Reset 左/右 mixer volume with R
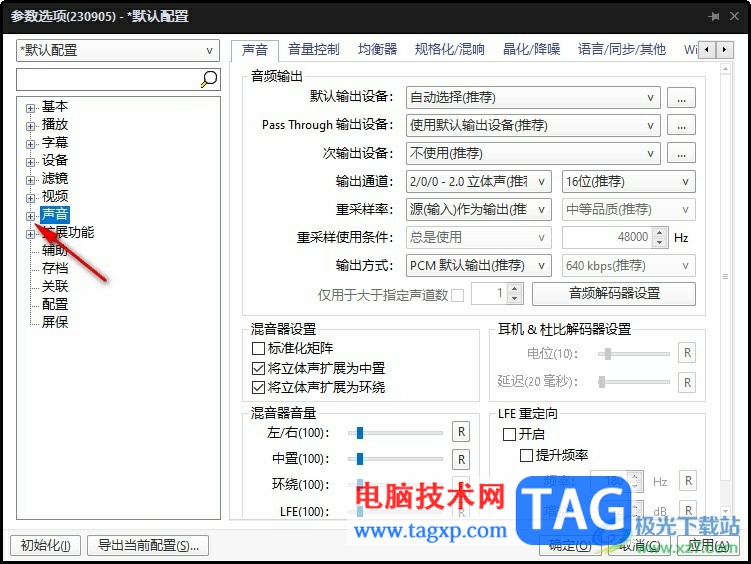This screenshot has height=564, width=751. [461, 432]
